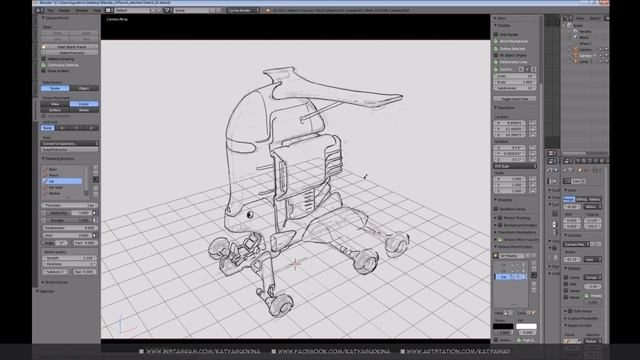640x360 pixels.
Task: Select the Perspective lens type tab
Action: pyautogui.click(x=569, y=199)
